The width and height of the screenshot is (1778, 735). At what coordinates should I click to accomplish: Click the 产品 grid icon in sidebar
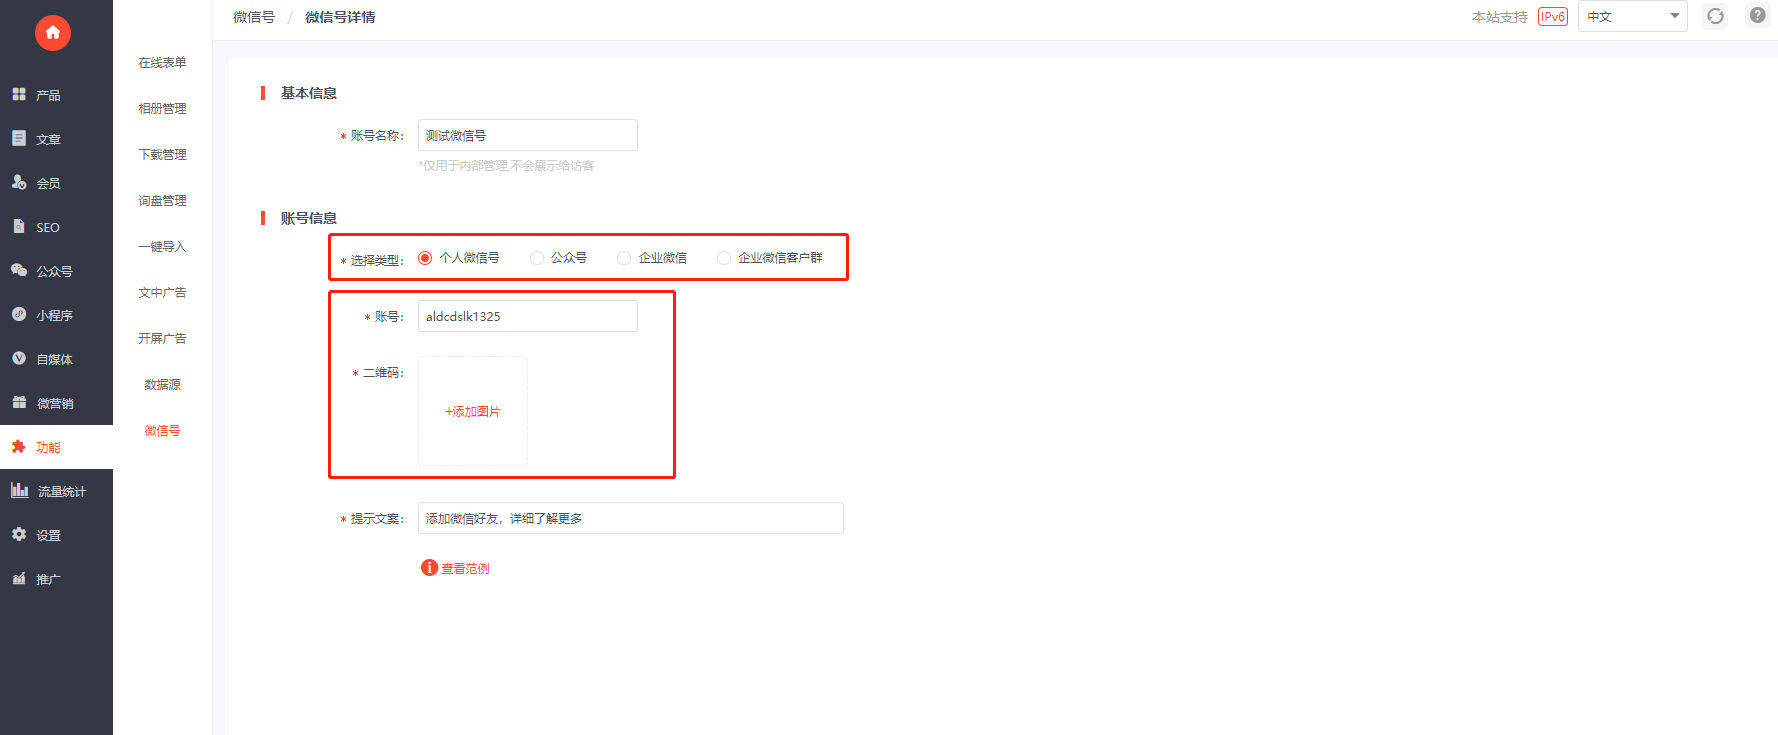click(19, 94)
